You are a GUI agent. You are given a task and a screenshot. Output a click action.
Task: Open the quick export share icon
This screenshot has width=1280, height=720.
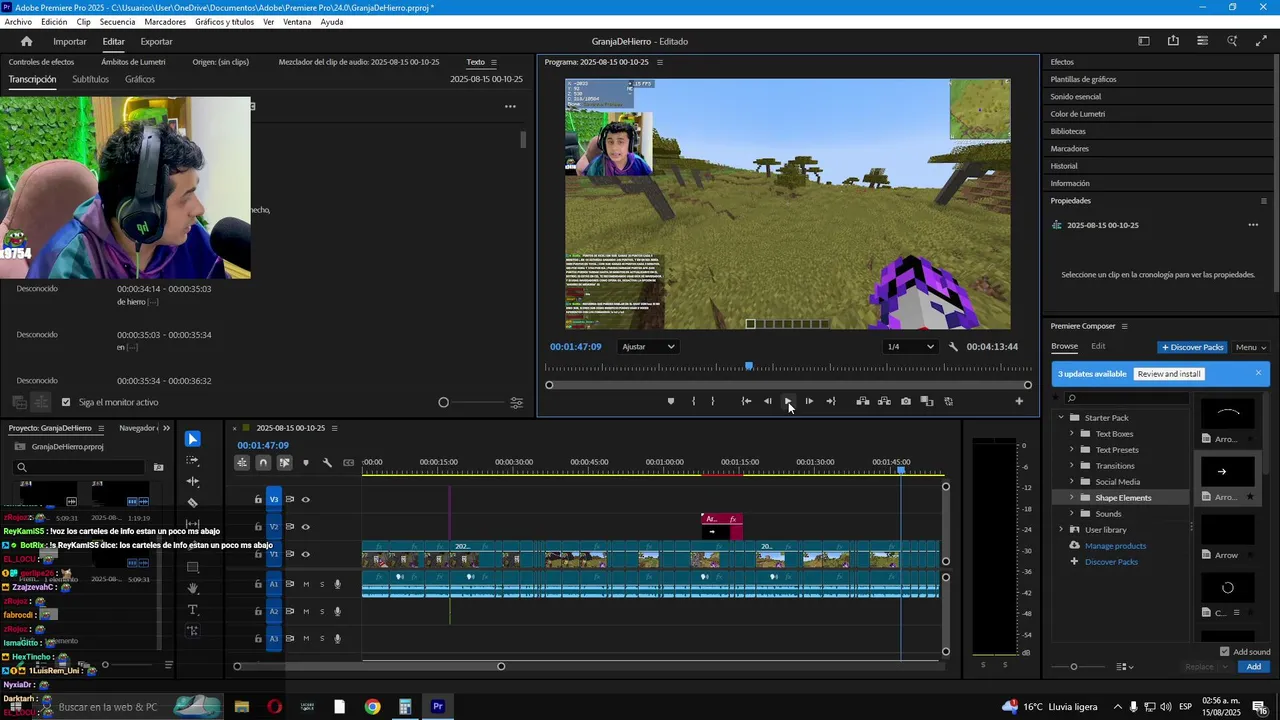click(1173, 41)
